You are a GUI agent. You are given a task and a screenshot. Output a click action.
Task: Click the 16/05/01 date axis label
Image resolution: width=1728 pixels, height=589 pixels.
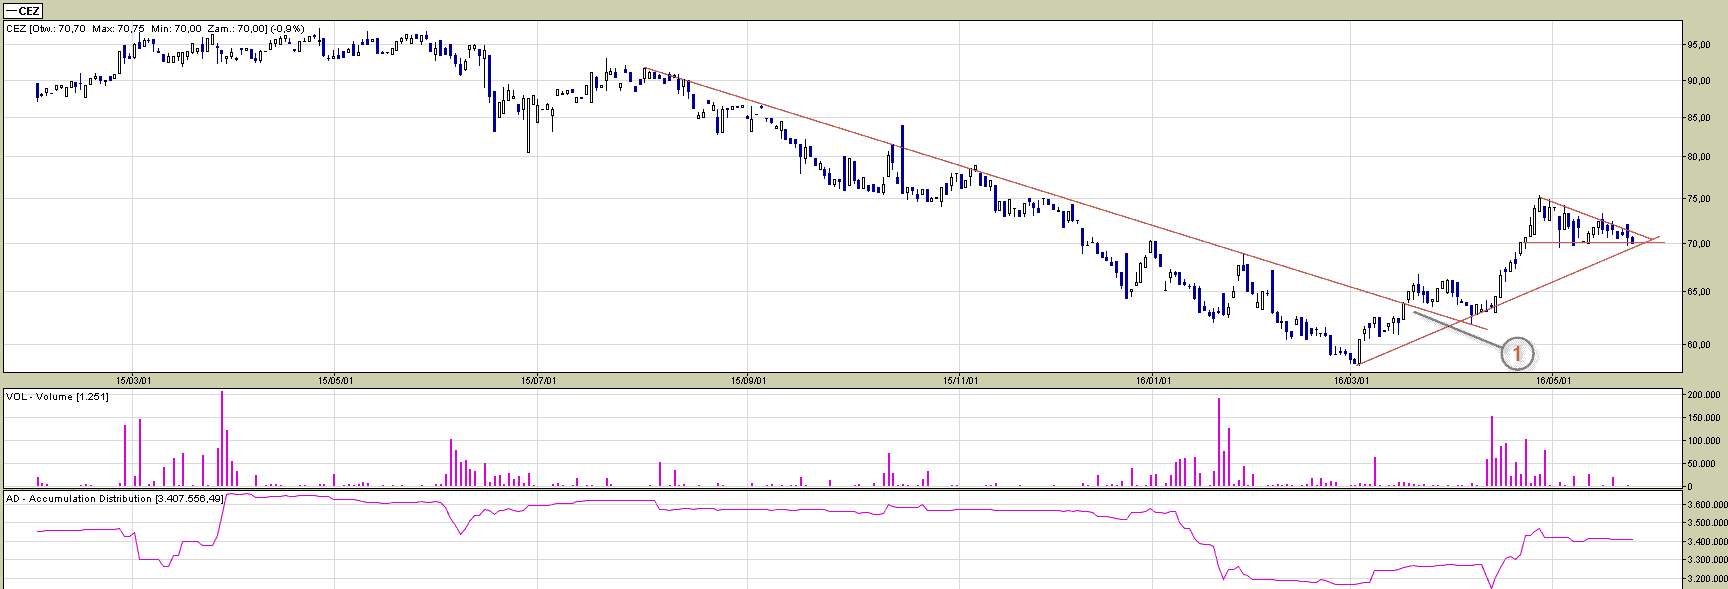coord(1553,380)
